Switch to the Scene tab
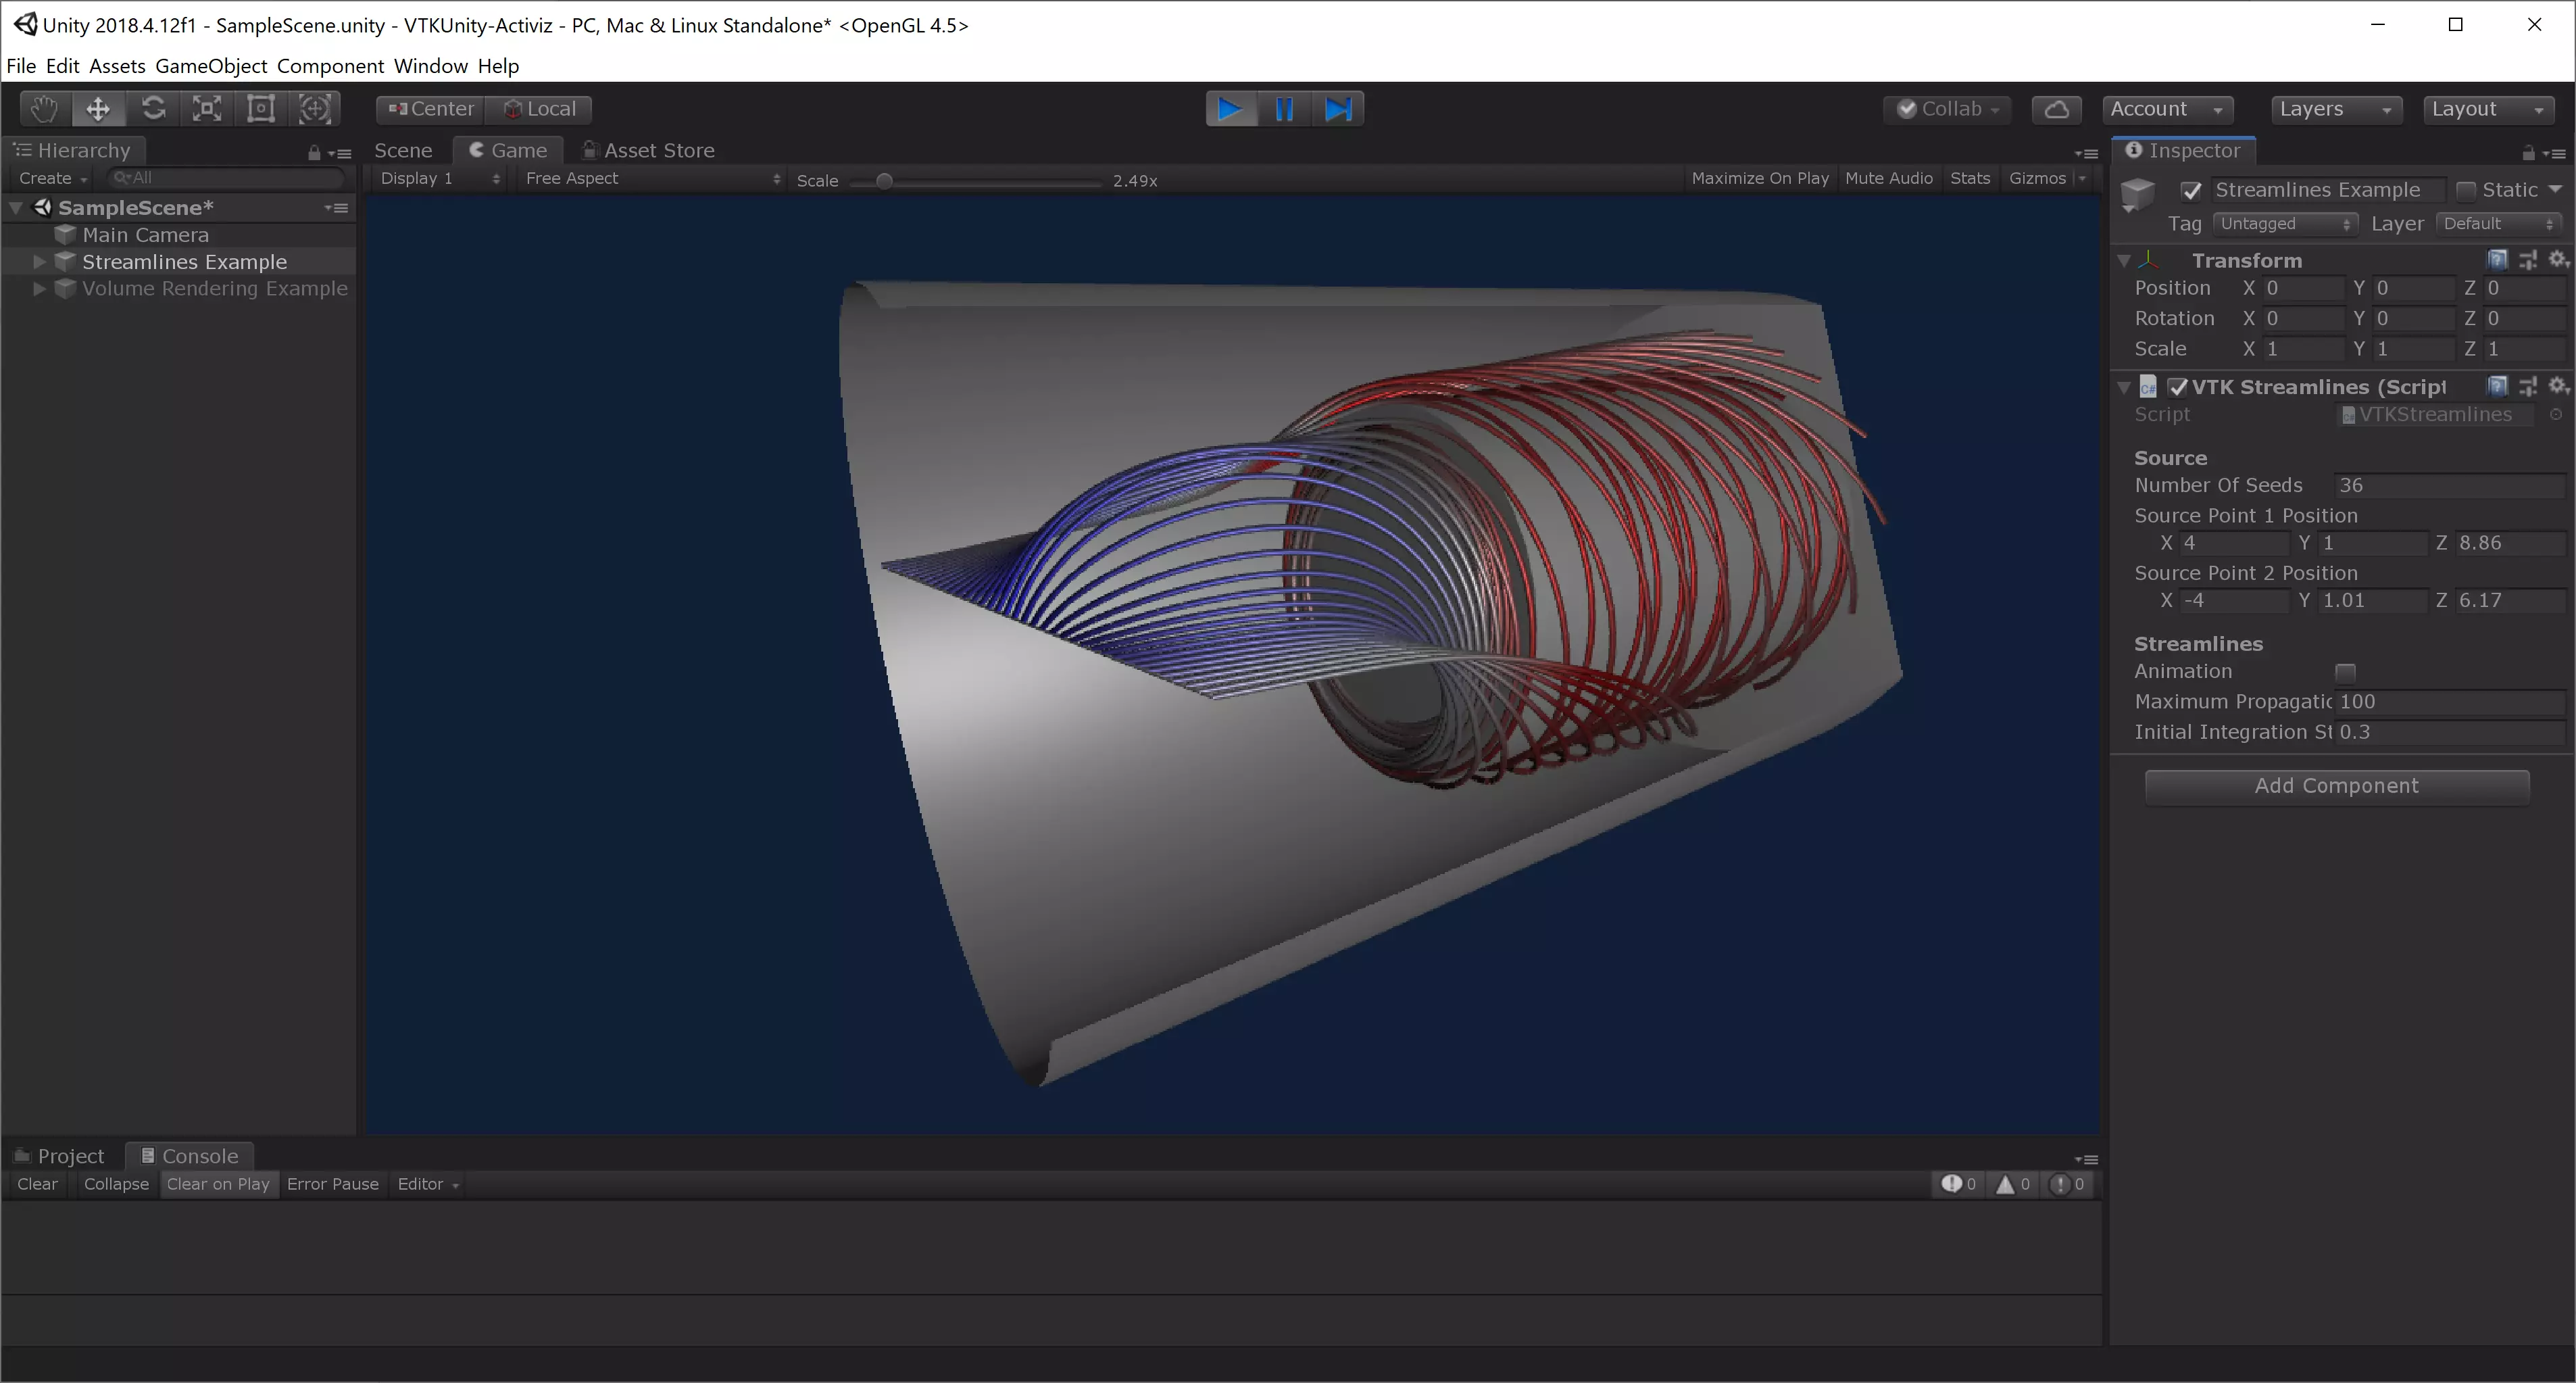The image size is (2576, 1383). pos(403,150)
